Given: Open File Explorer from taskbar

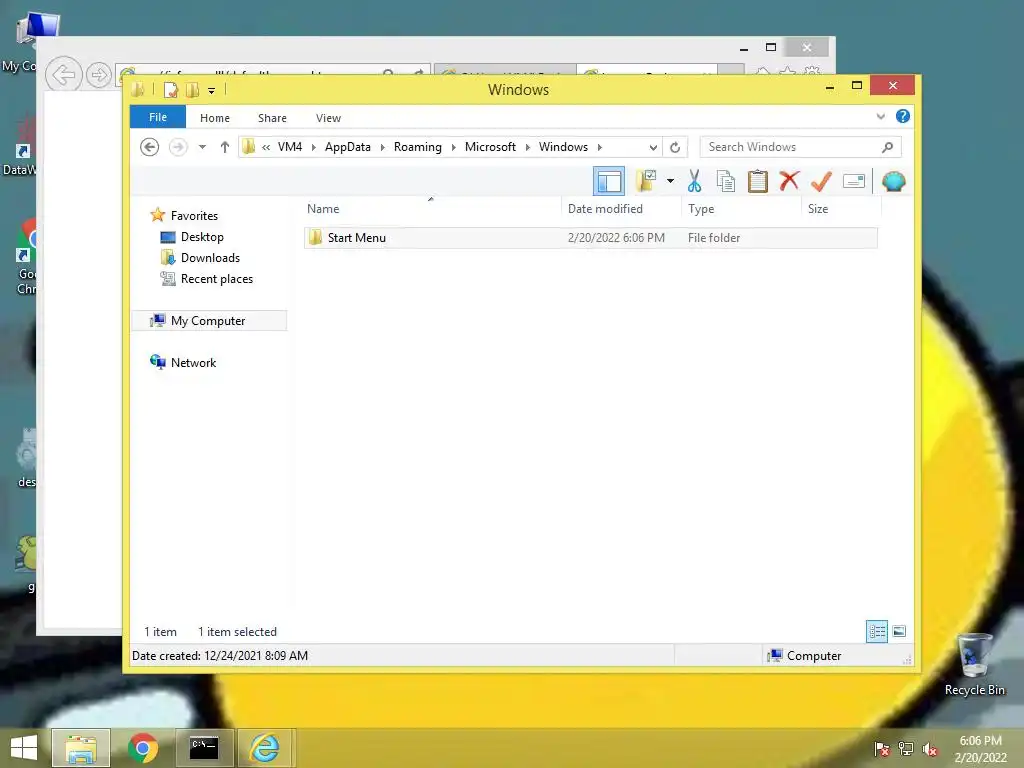Looking at the screenshot, I should click(80, 748).
